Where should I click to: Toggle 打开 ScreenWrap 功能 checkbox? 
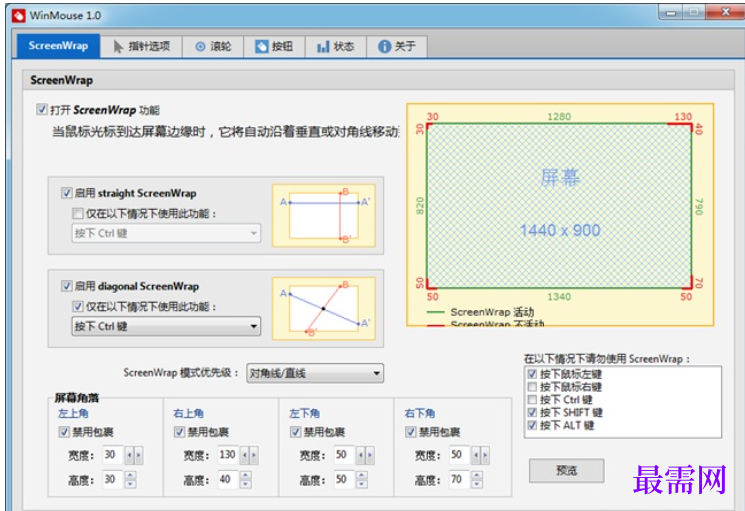[x=42, y=110]
